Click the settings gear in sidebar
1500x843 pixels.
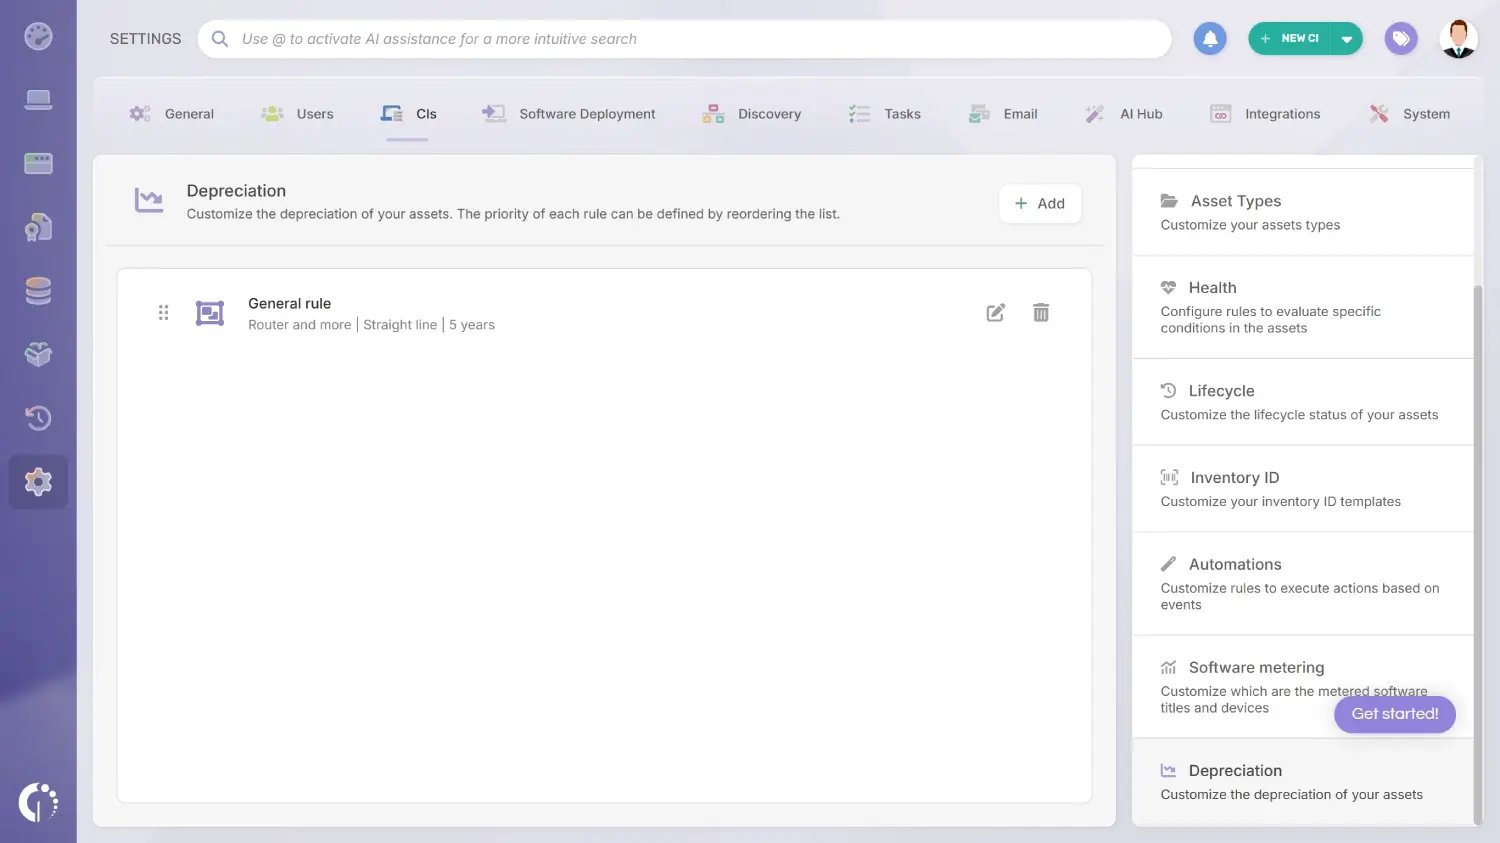coord(38,482)
